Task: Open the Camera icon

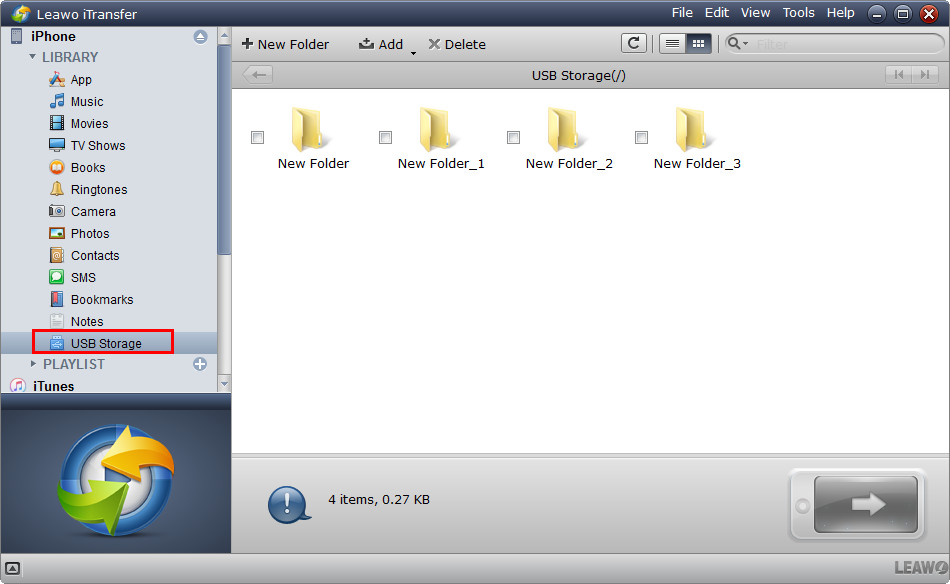Action: pyautogui.click(x=57, y=211)
